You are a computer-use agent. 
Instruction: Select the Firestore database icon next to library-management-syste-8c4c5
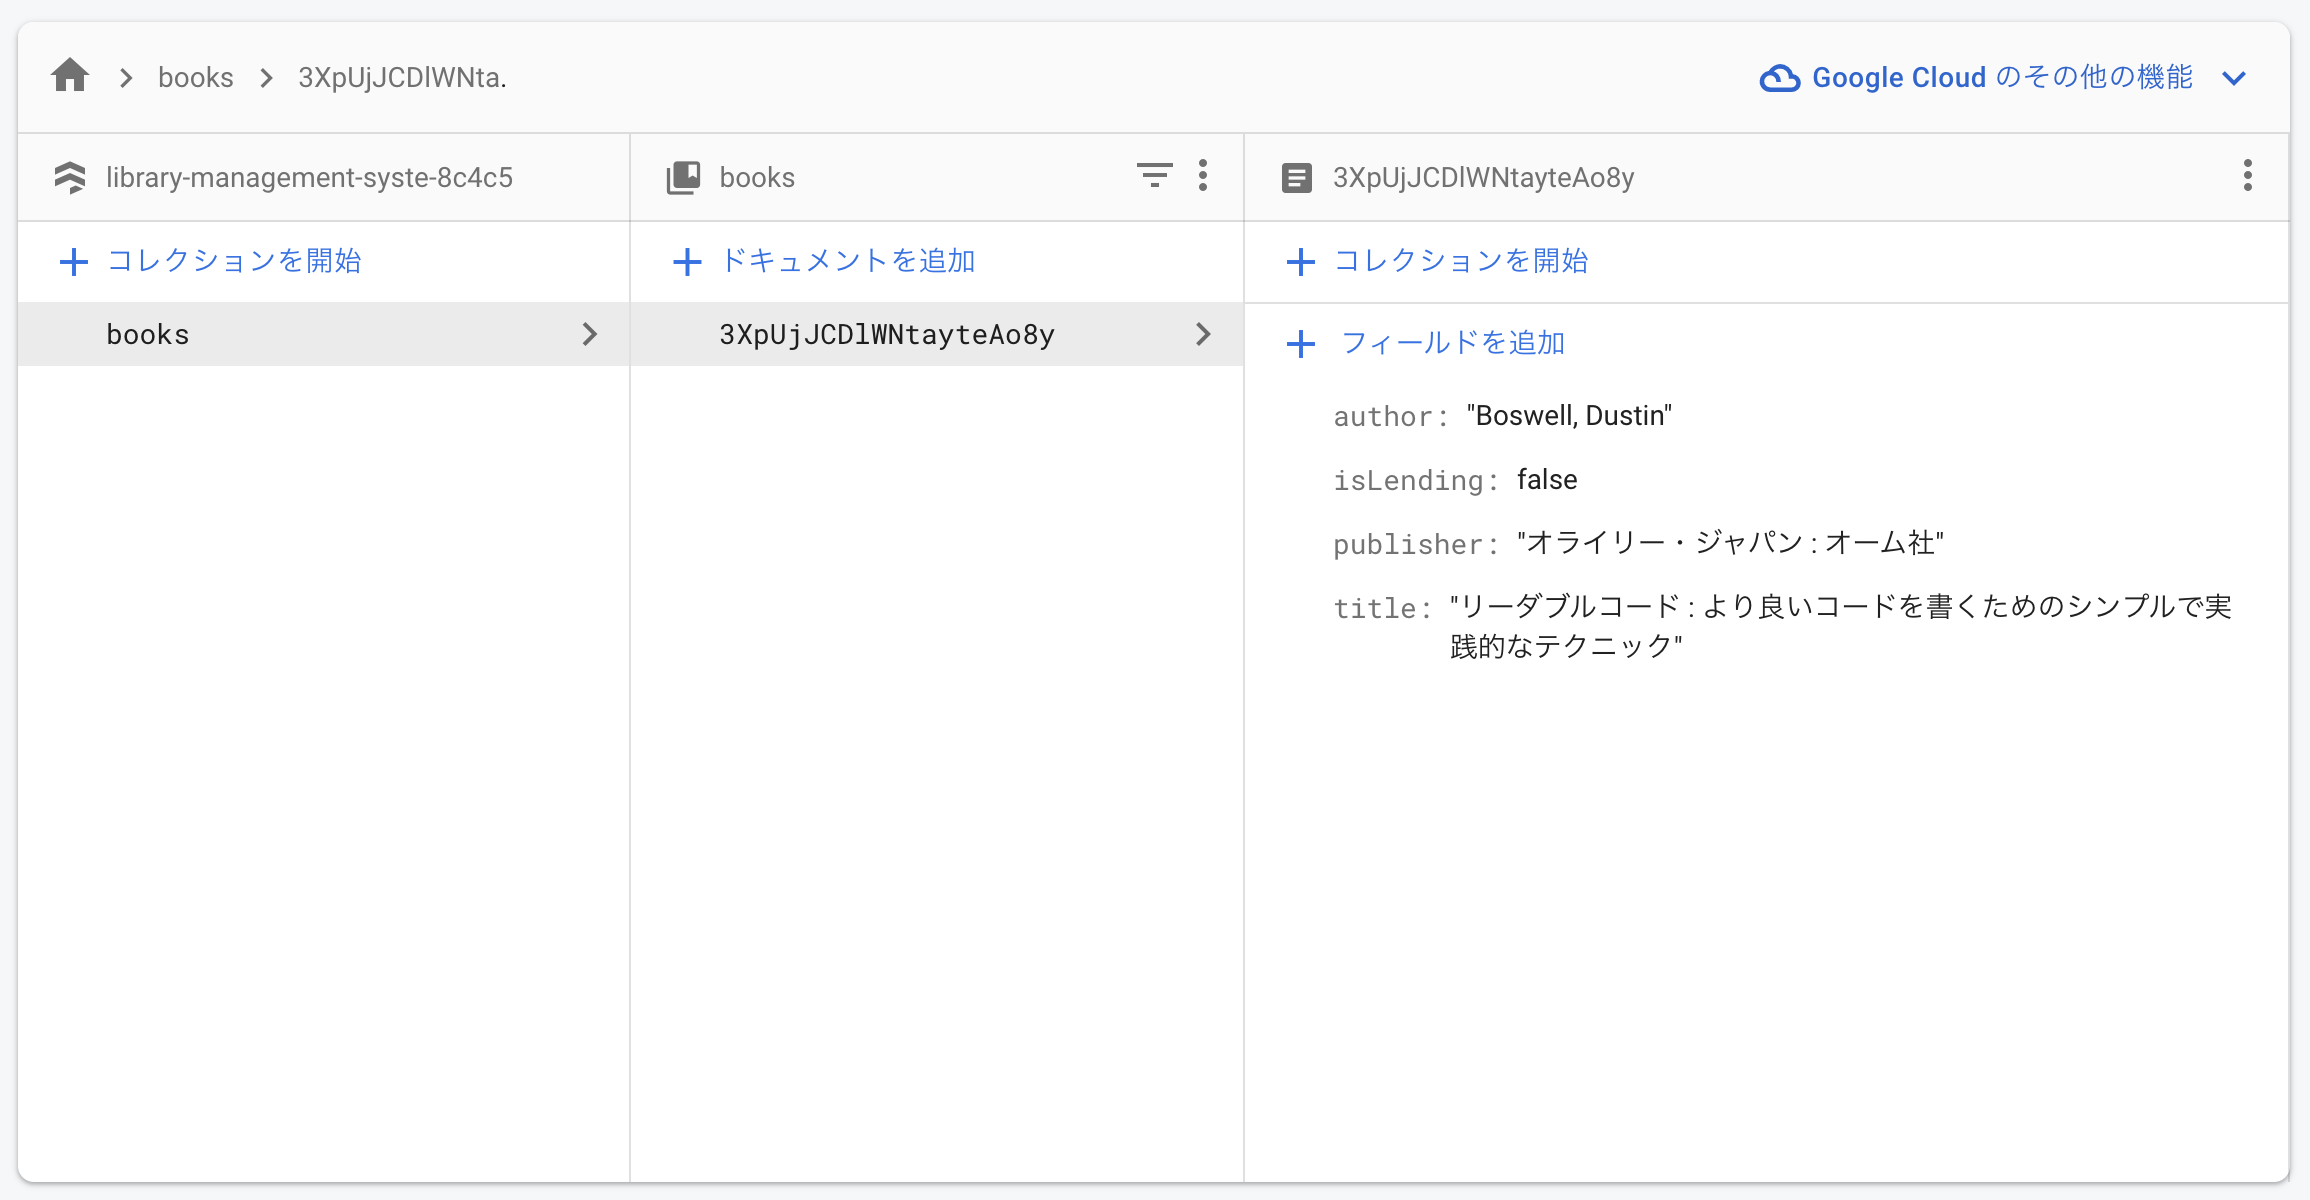[70, 177]
